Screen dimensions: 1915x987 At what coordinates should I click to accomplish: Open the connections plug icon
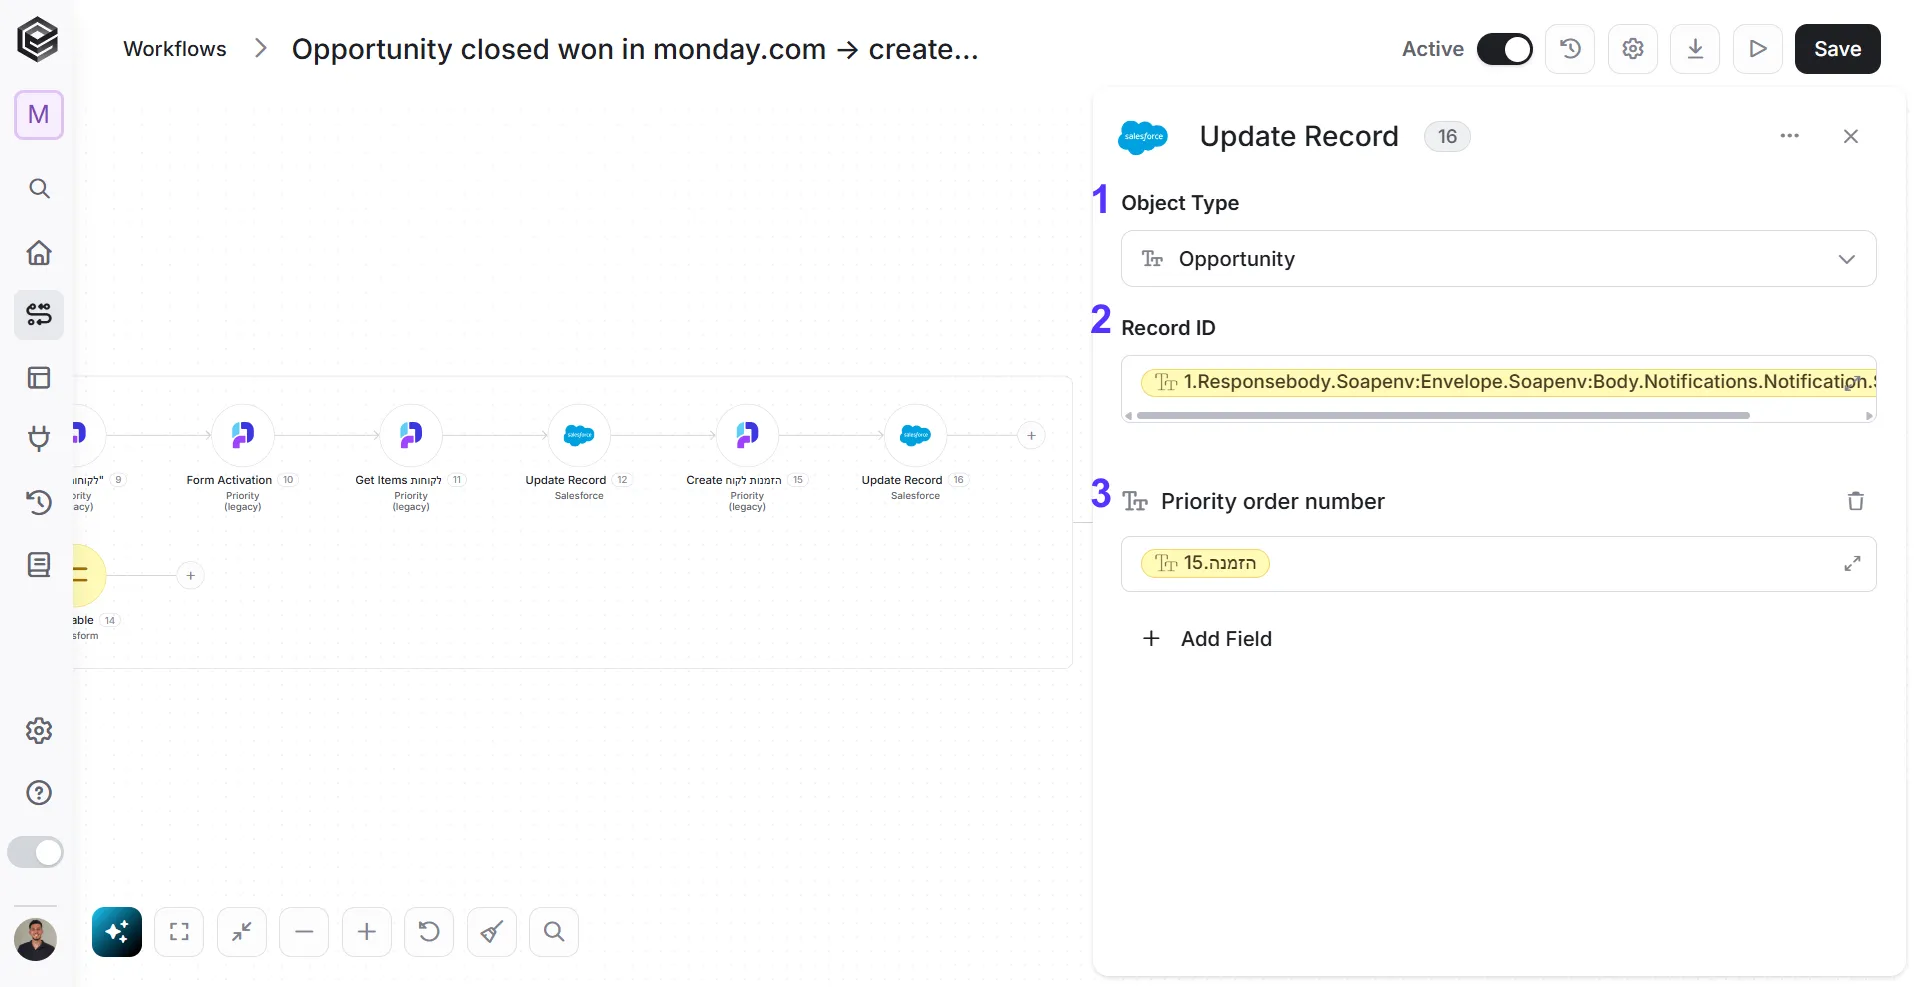tap(39, 439)
